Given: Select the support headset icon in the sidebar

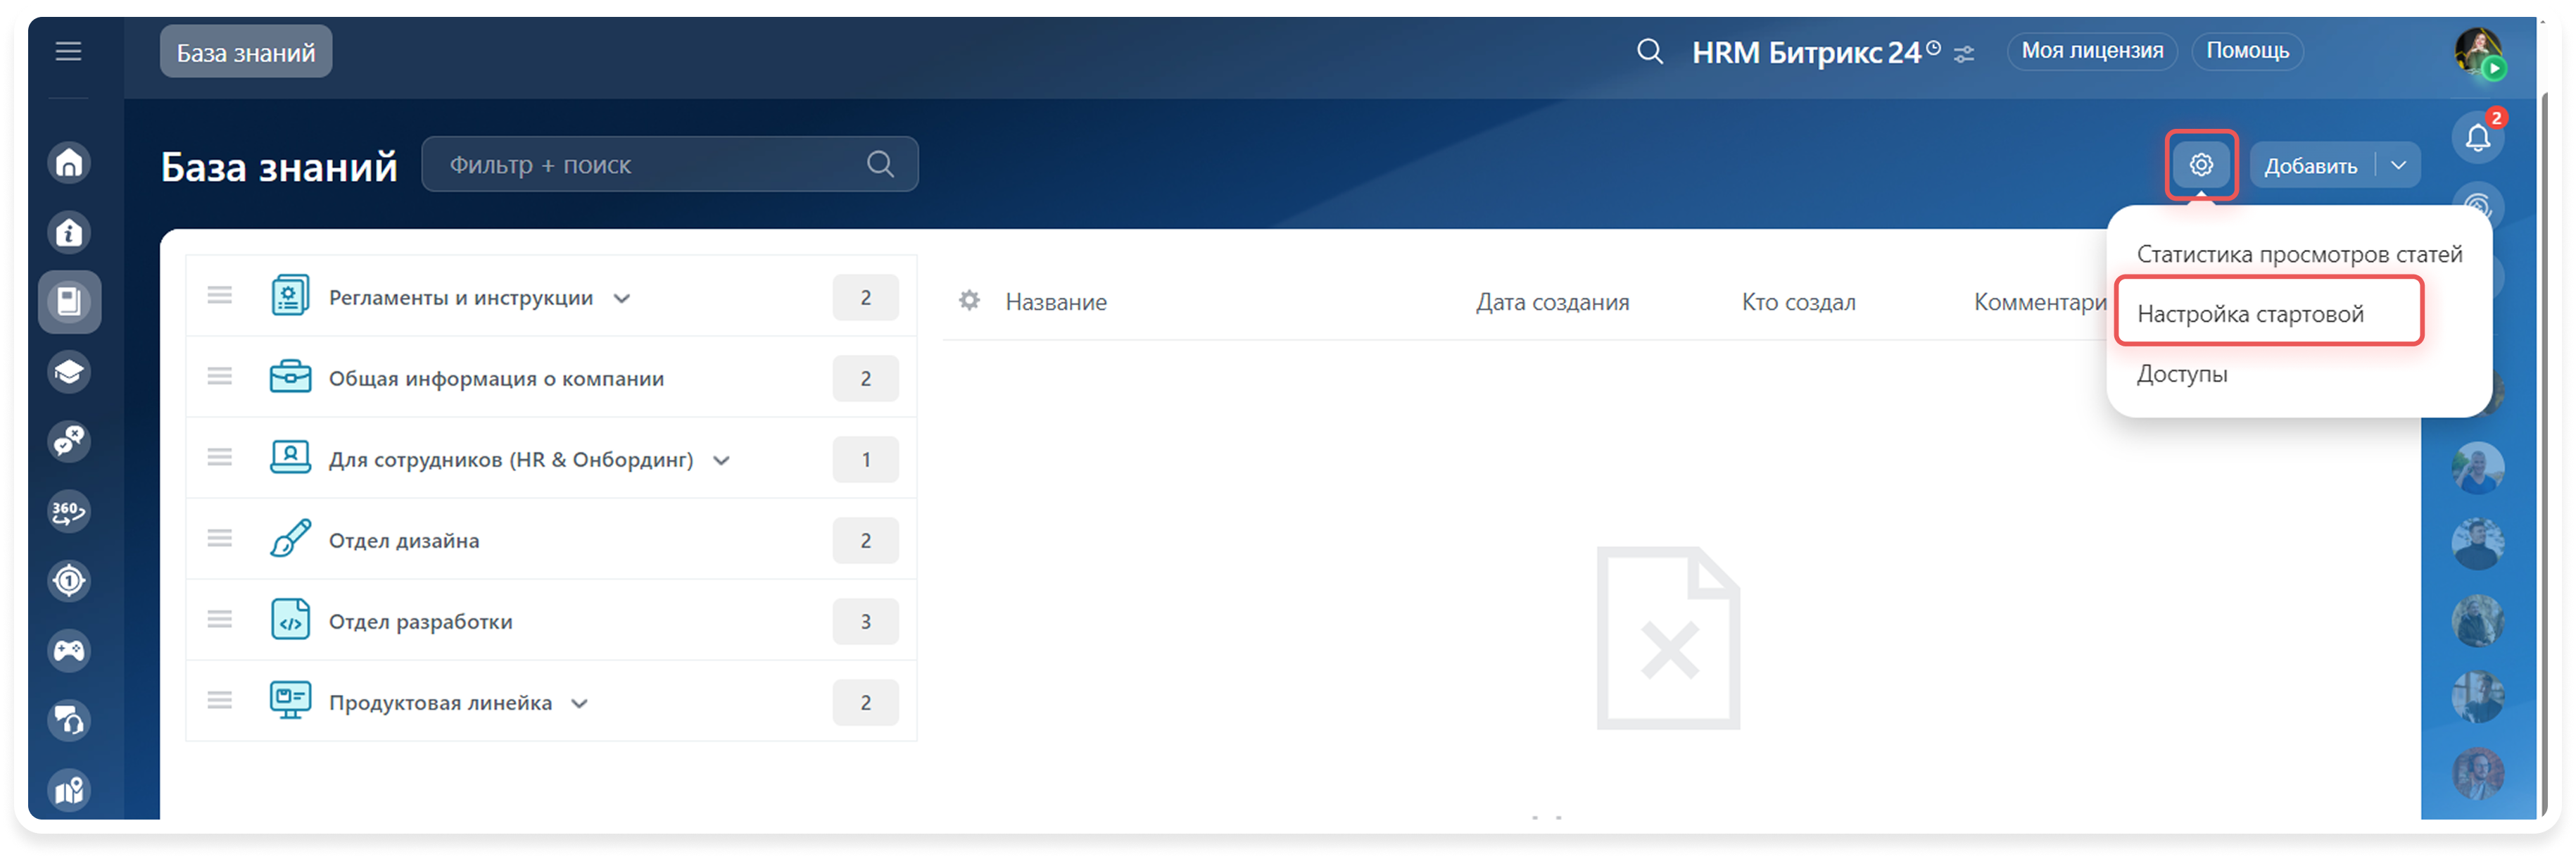Looking at the screenshot, I should point(68,720).
